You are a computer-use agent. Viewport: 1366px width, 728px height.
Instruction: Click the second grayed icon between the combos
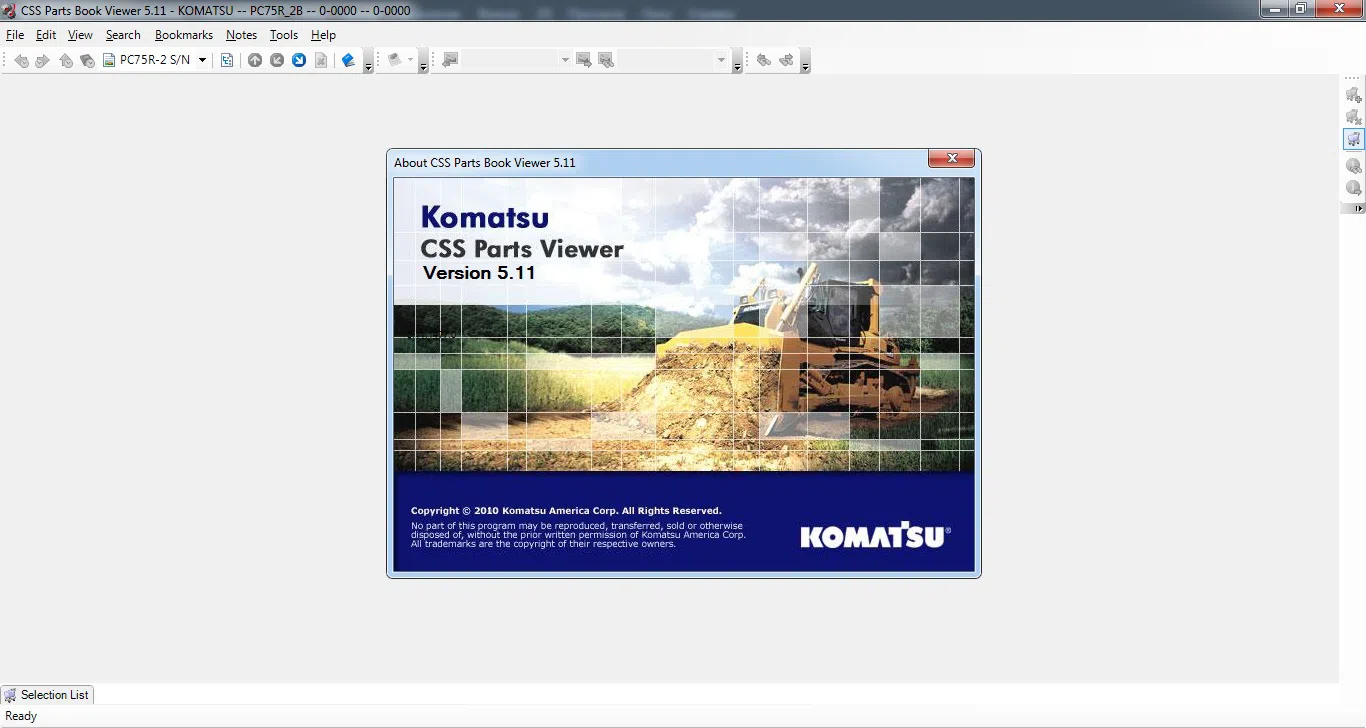(606, 60)
